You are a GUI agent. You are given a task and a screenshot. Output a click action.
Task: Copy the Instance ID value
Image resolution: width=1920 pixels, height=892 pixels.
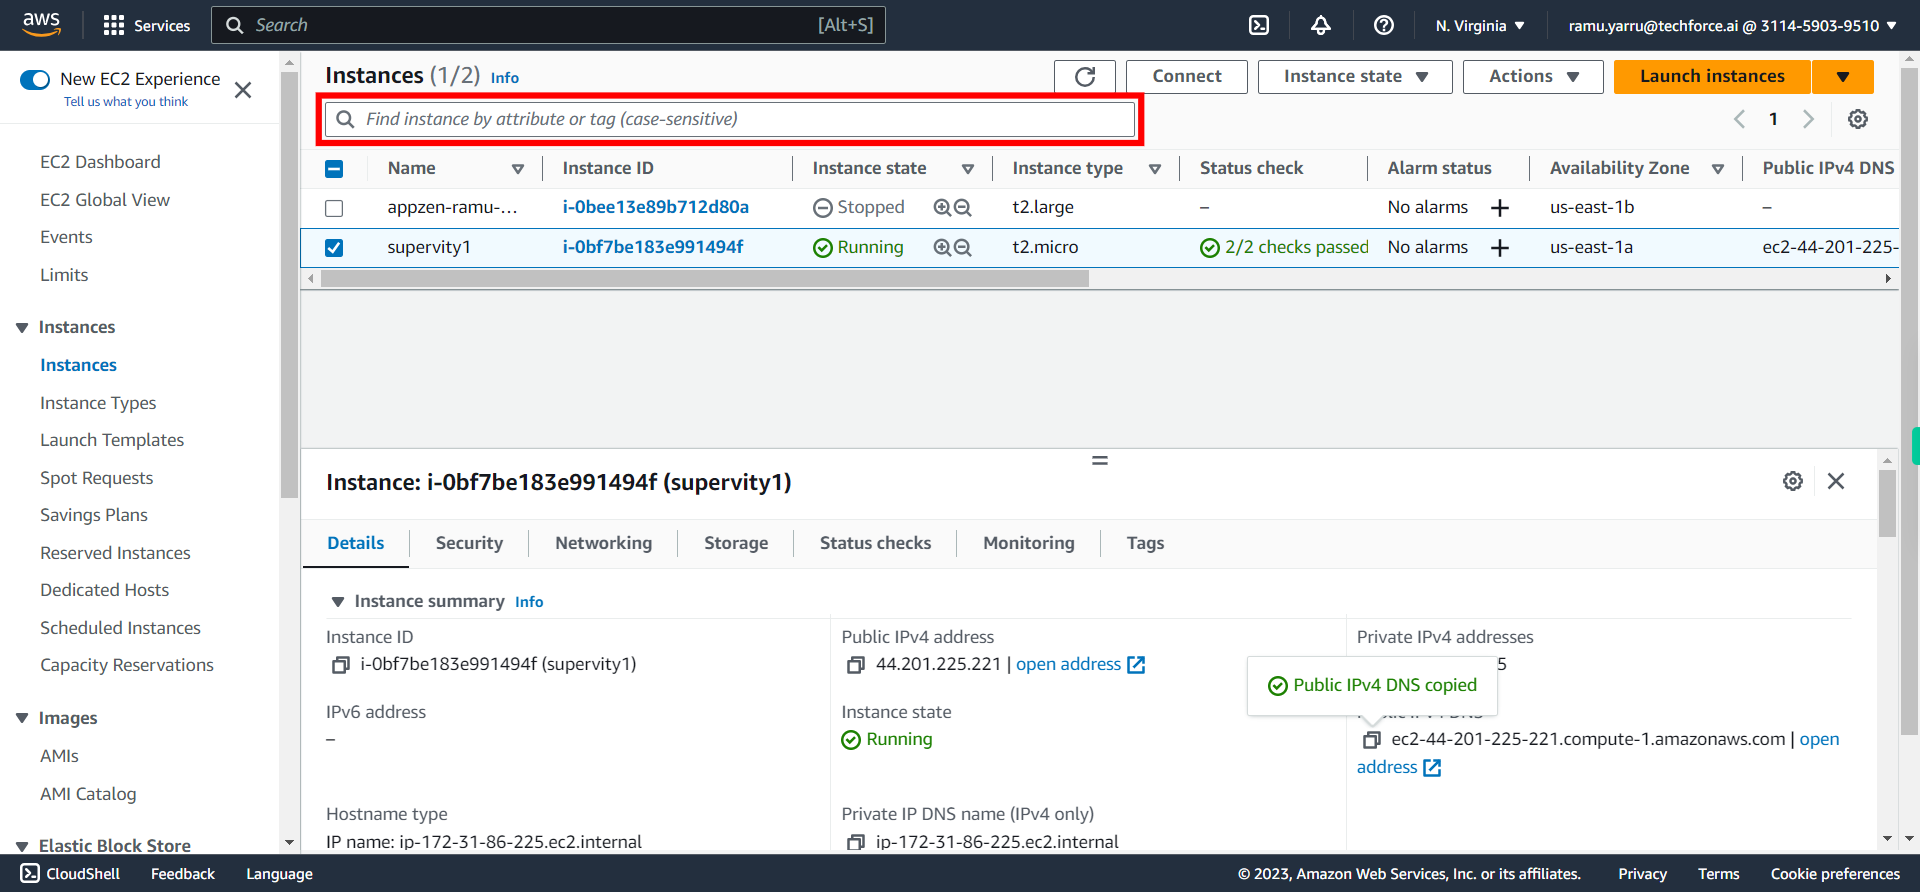point(341,665)
